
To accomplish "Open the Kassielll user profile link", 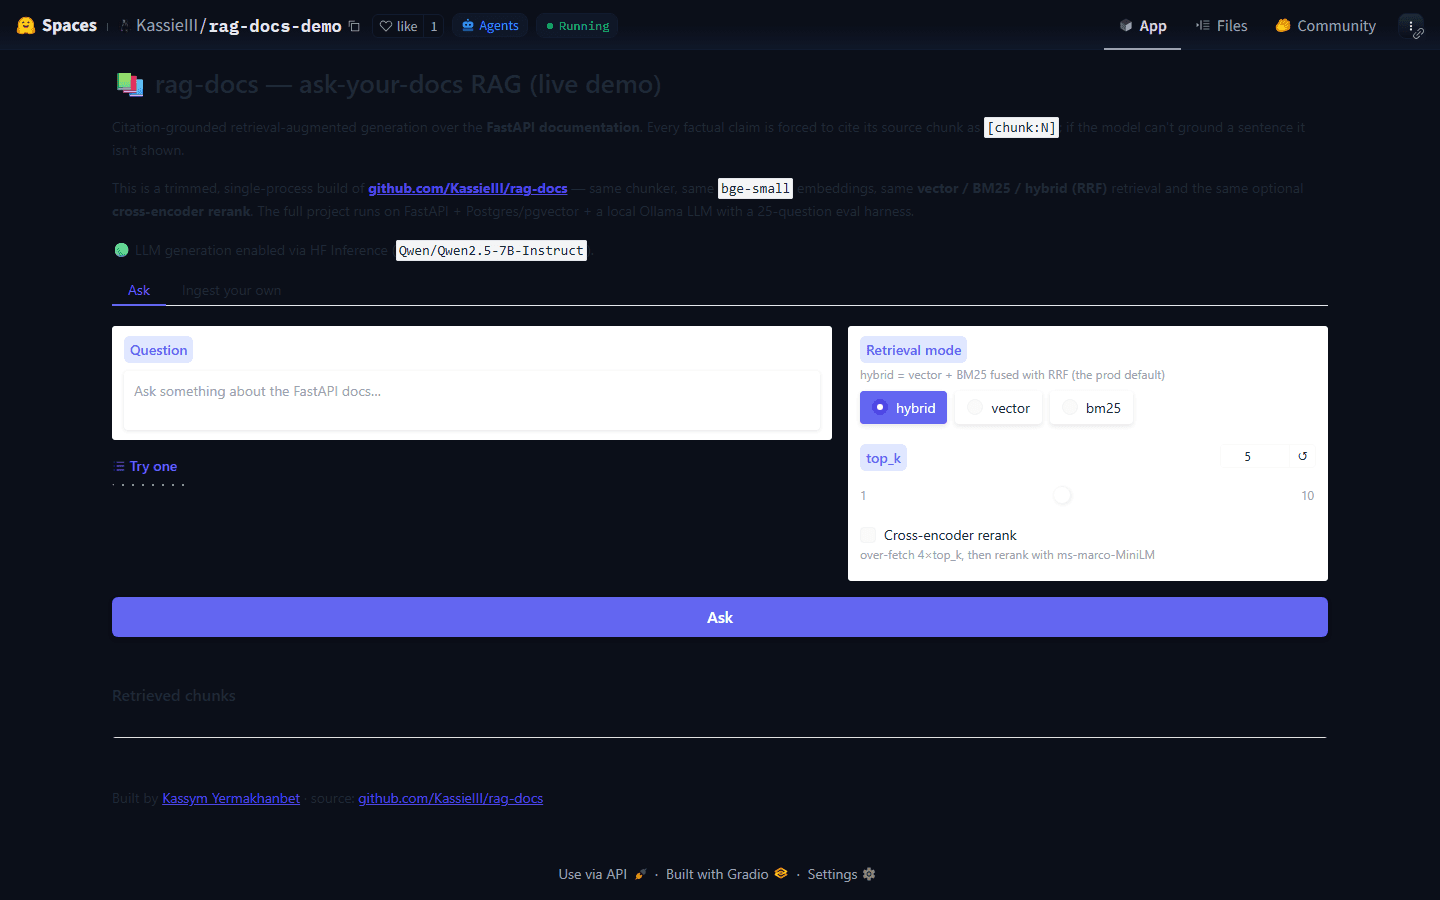I will coord(167,26).
